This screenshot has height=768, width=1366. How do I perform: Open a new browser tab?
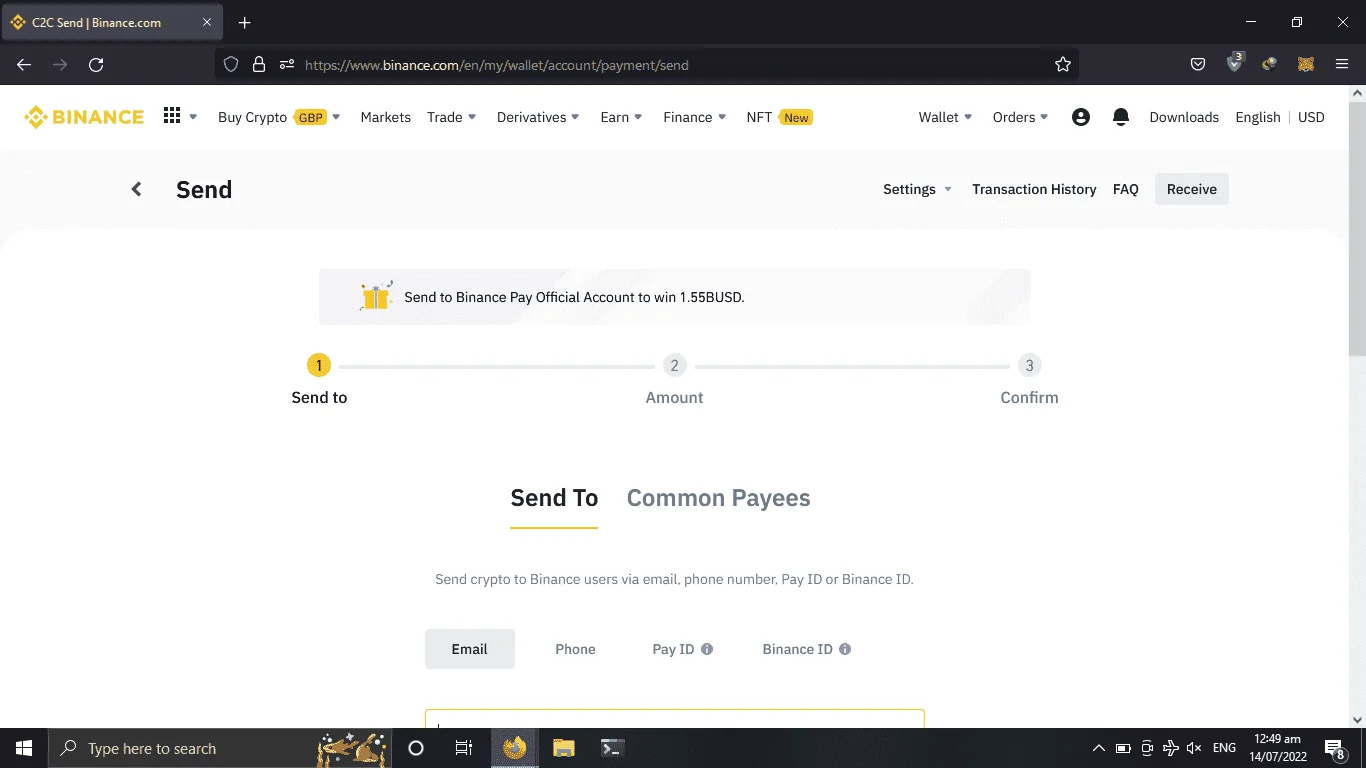tap(245, 23)
